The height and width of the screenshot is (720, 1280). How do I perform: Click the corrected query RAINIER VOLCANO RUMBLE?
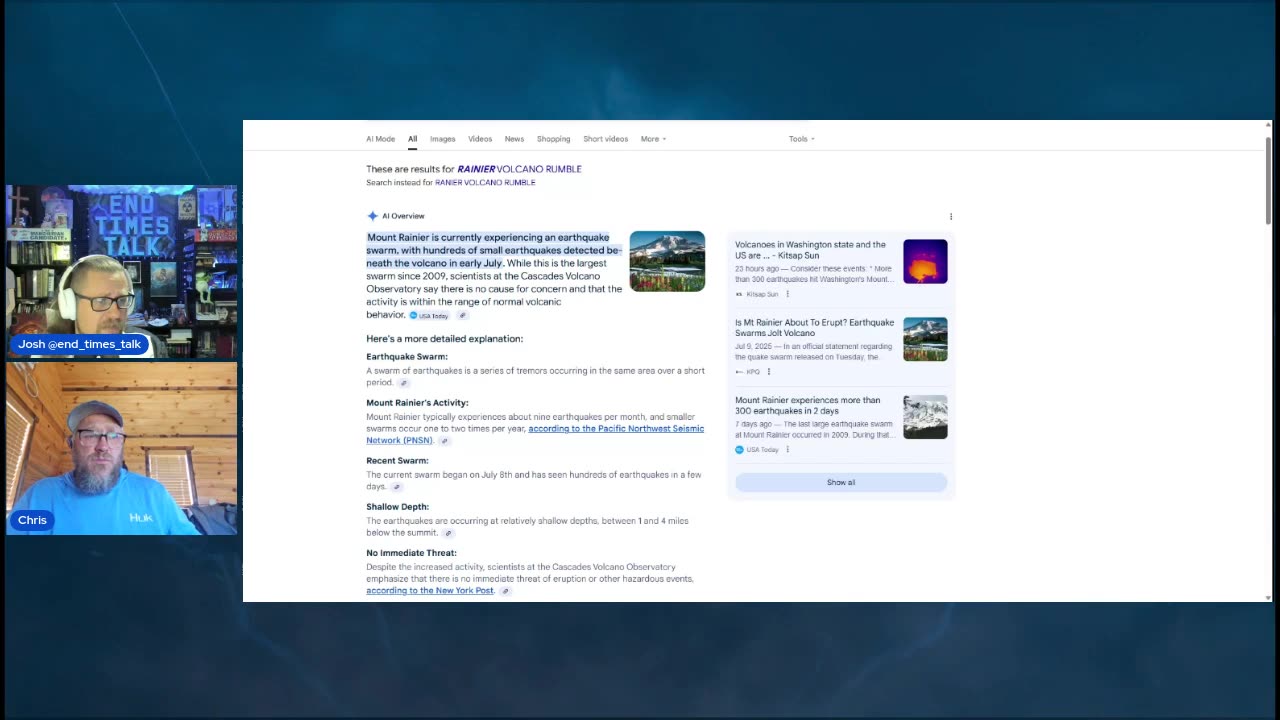point(519,169)
